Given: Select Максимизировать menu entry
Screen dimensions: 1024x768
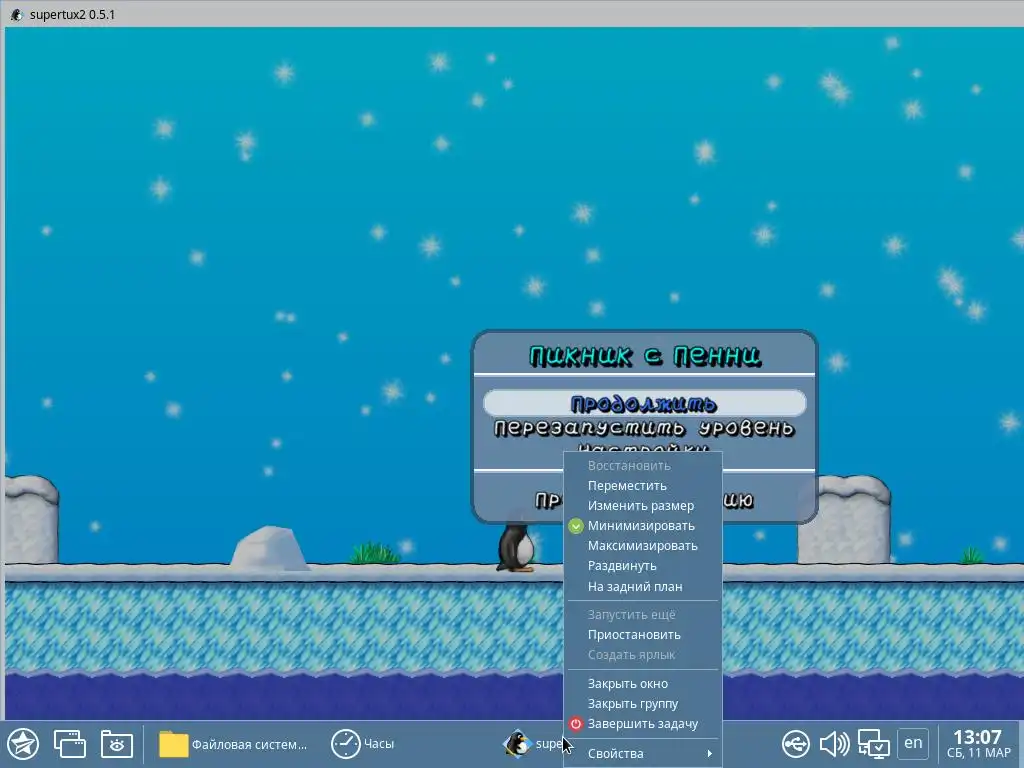Looking at the screenshot, I should 643,546.
